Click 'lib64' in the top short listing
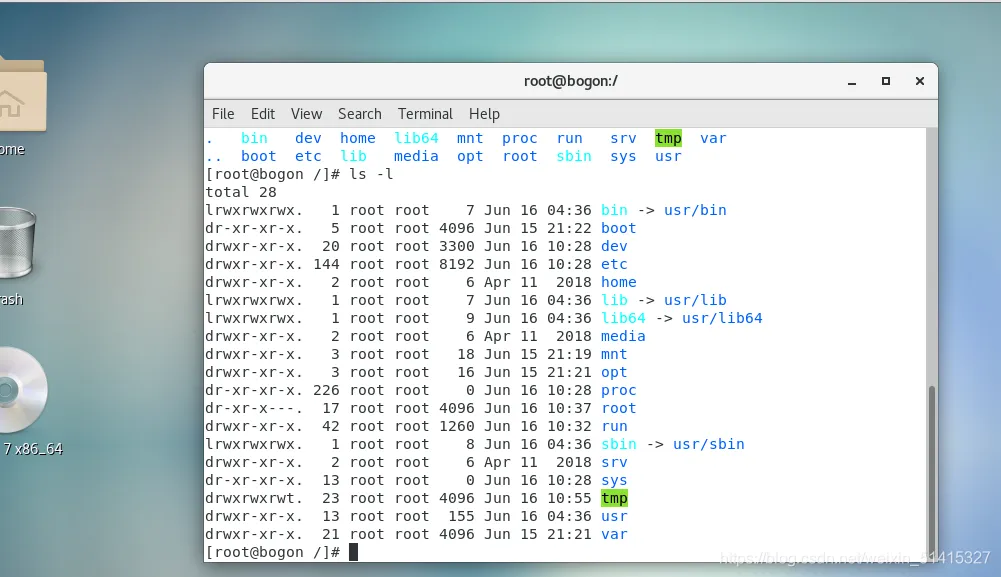1001x577 pixels. pos(416,138)
